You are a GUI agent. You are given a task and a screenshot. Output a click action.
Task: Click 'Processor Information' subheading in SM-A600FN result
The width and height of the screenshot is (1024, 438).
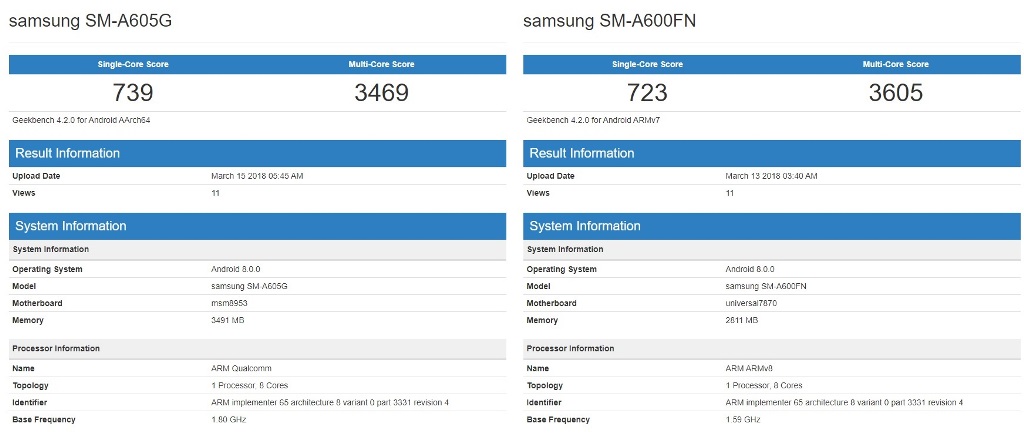tap(570, 349)
